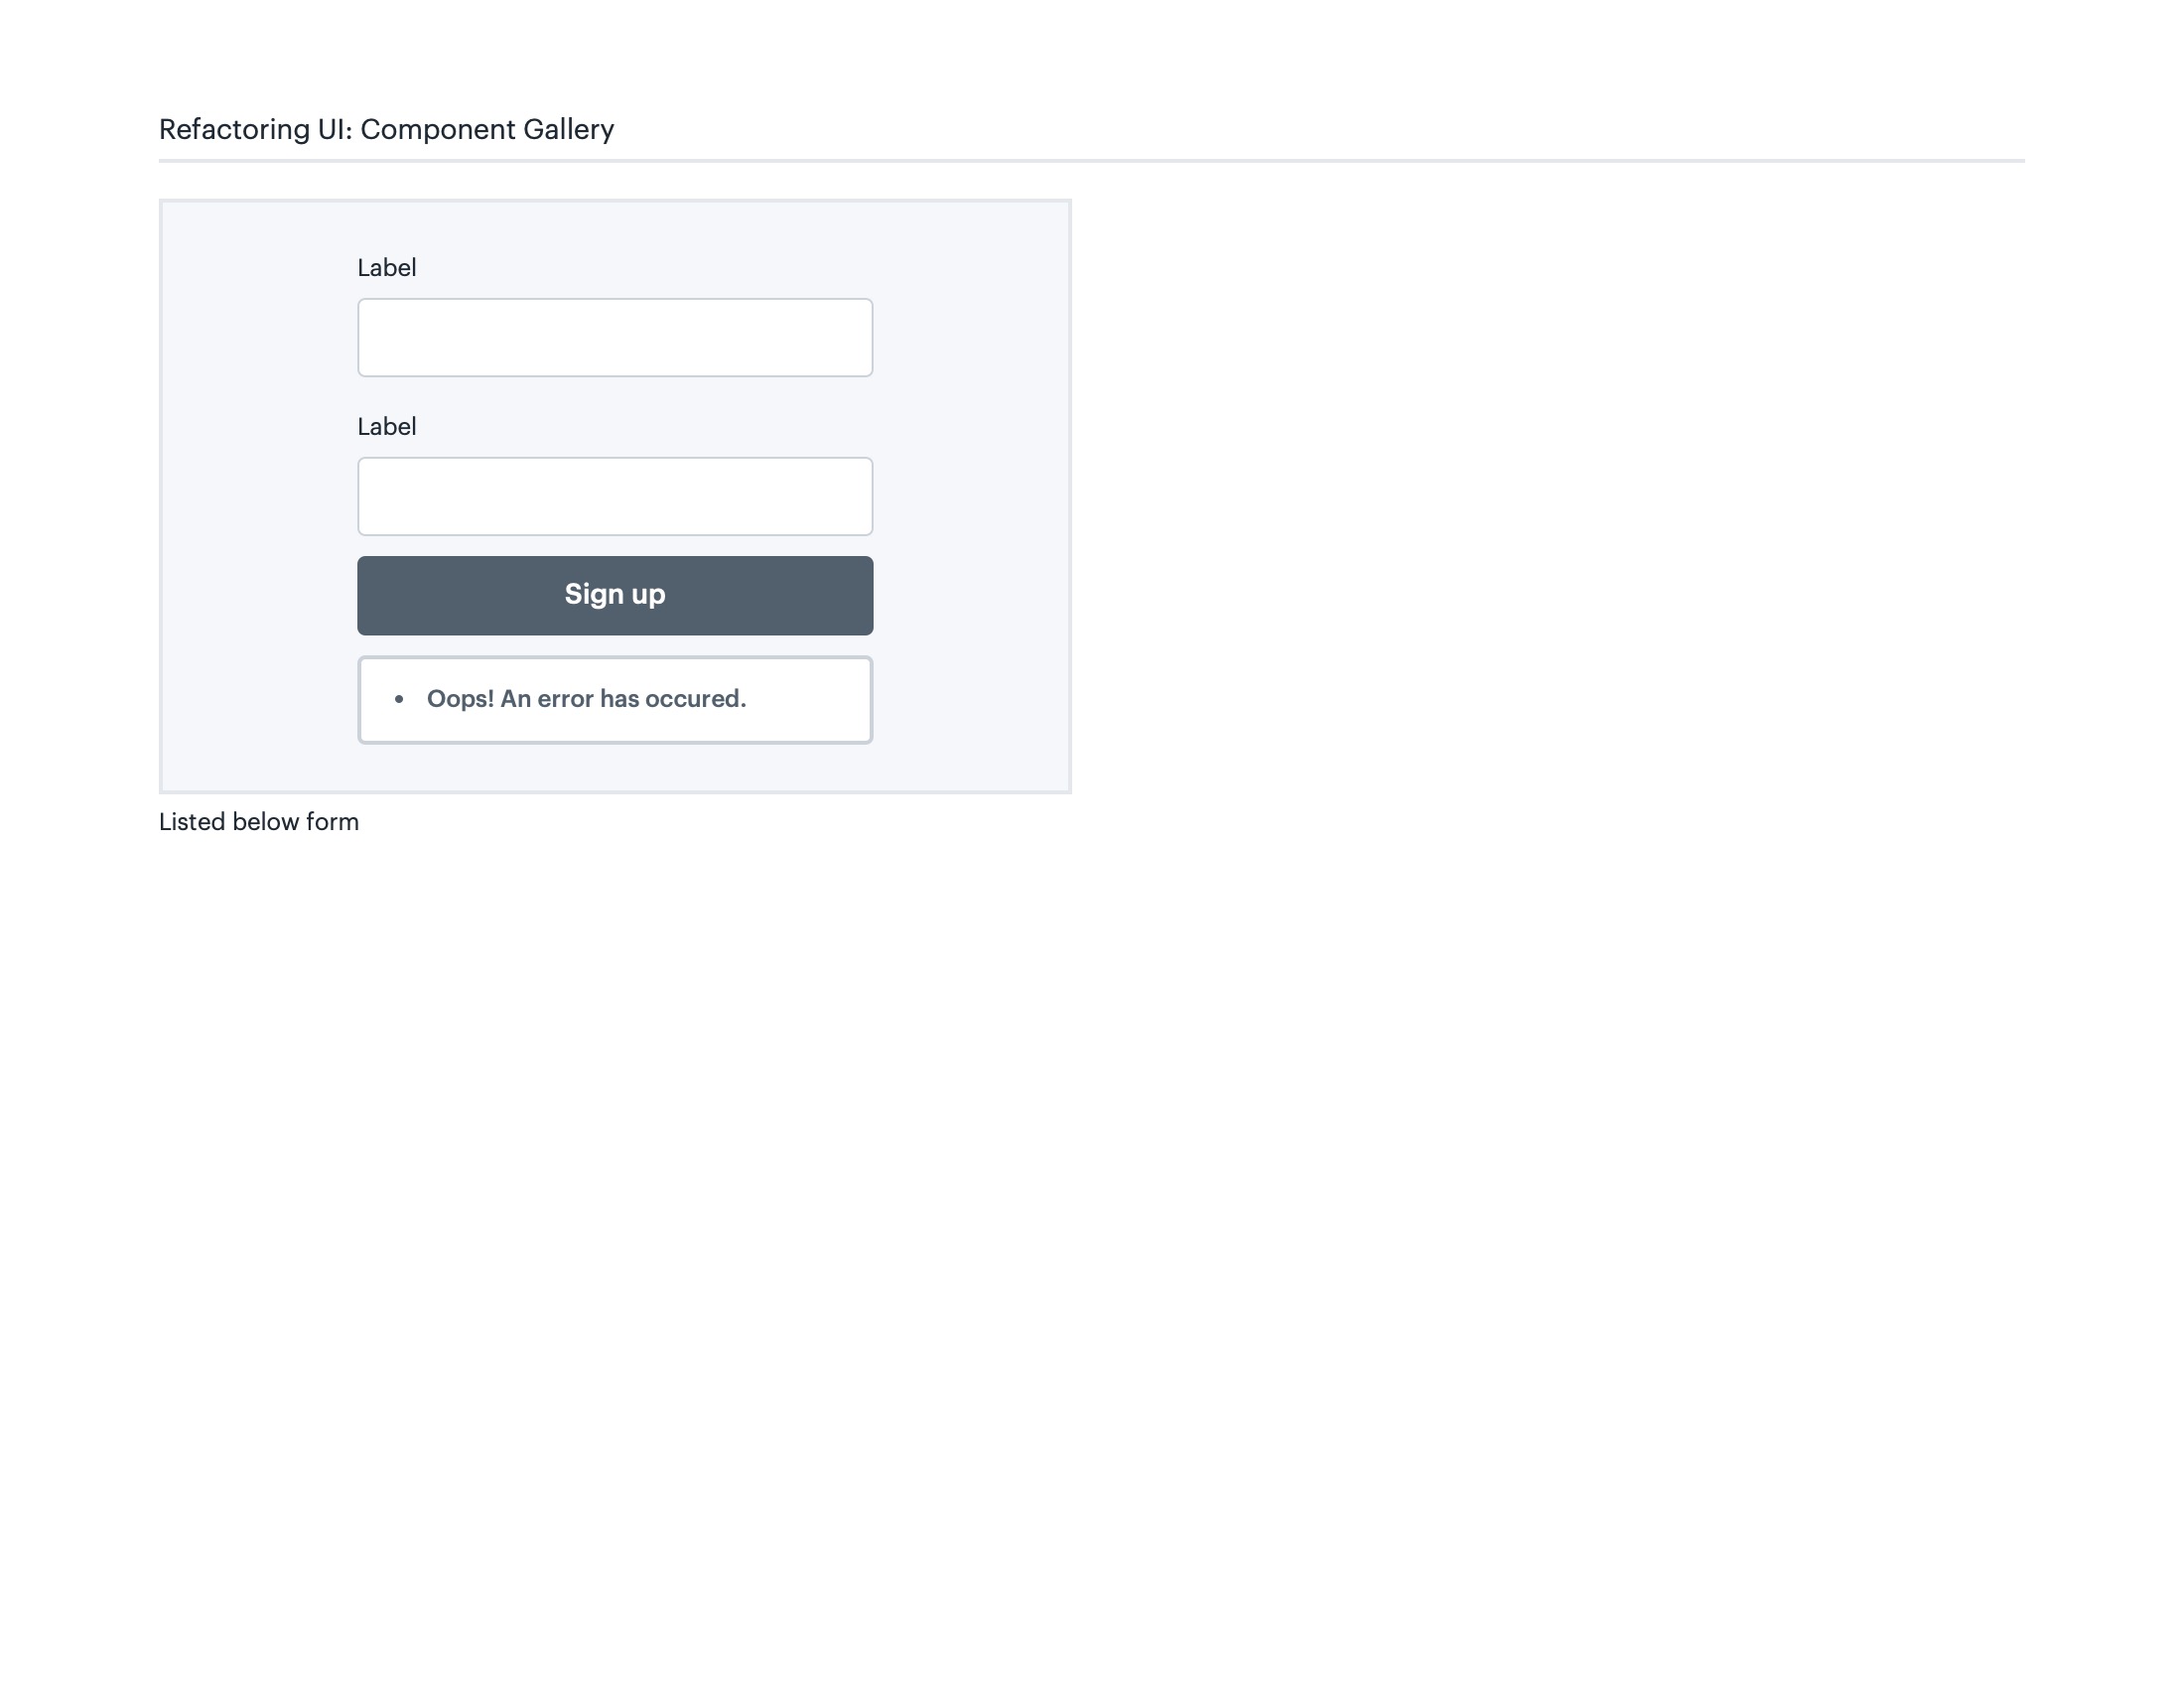Focus the second Label input field

614,496
